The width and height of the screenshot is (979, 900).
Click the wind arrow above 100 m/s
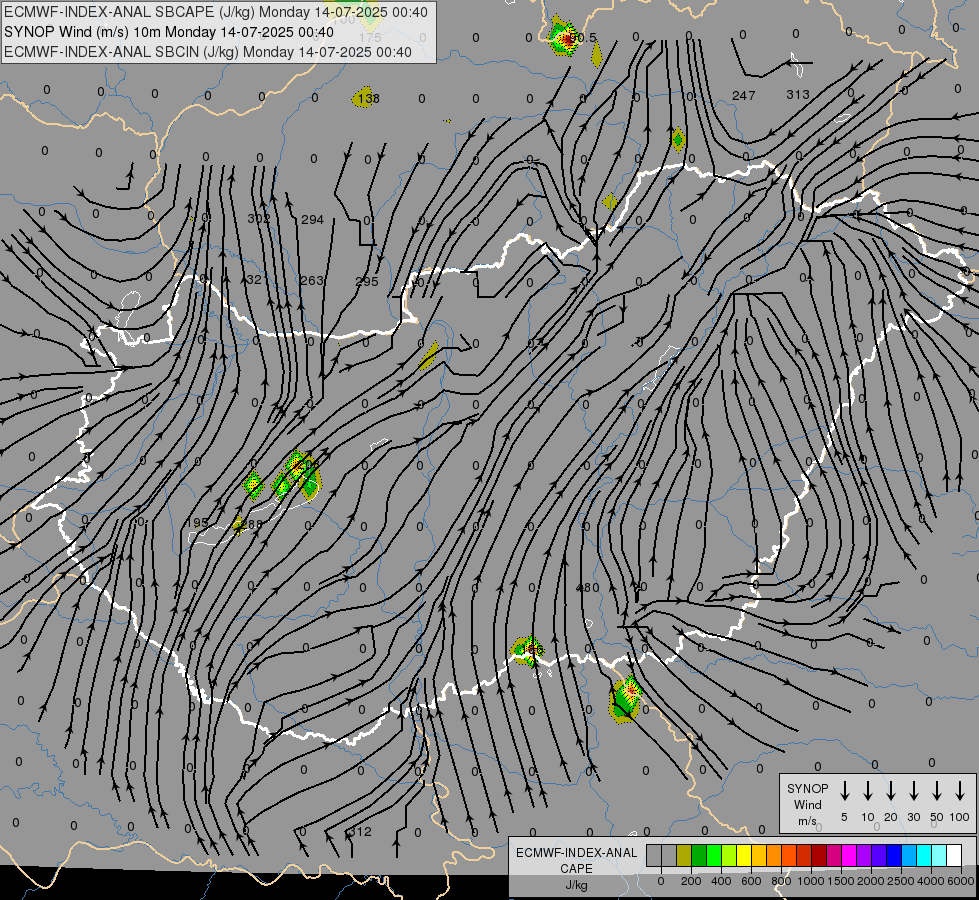pos(960,791)
